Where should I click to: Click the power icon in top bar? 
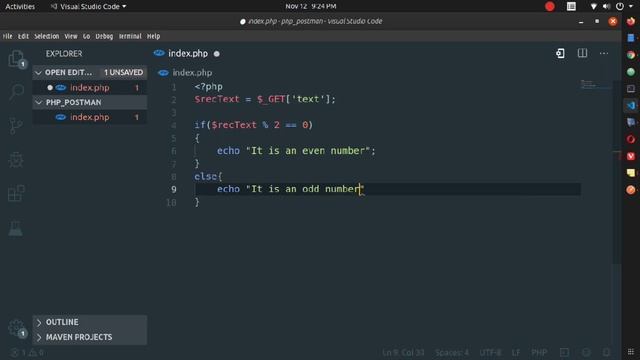click(x=620, y=7)
